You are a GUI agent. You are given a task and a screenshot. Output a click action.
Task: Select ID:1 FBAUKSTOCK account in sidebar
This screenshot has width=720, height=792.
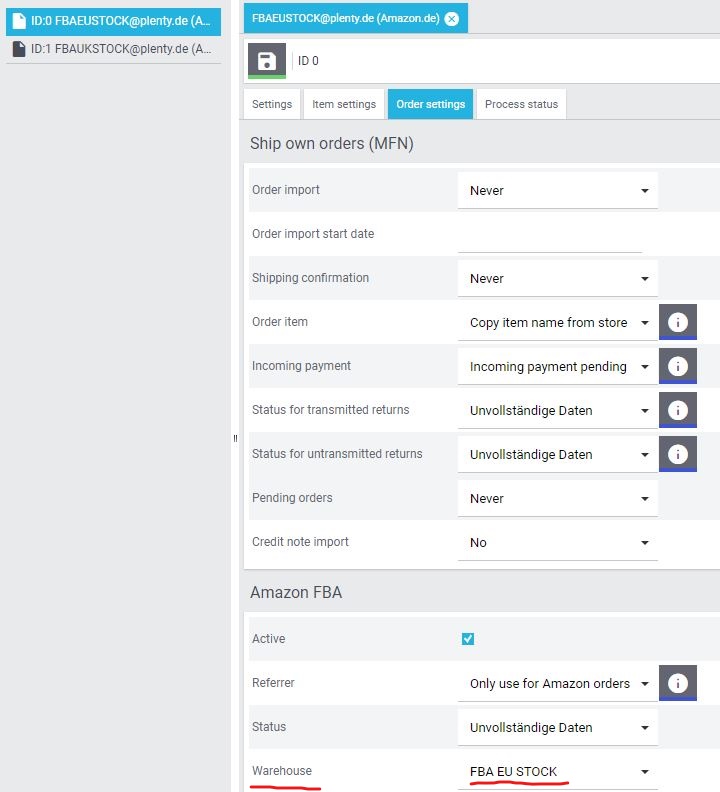click(x=112, y=49)
